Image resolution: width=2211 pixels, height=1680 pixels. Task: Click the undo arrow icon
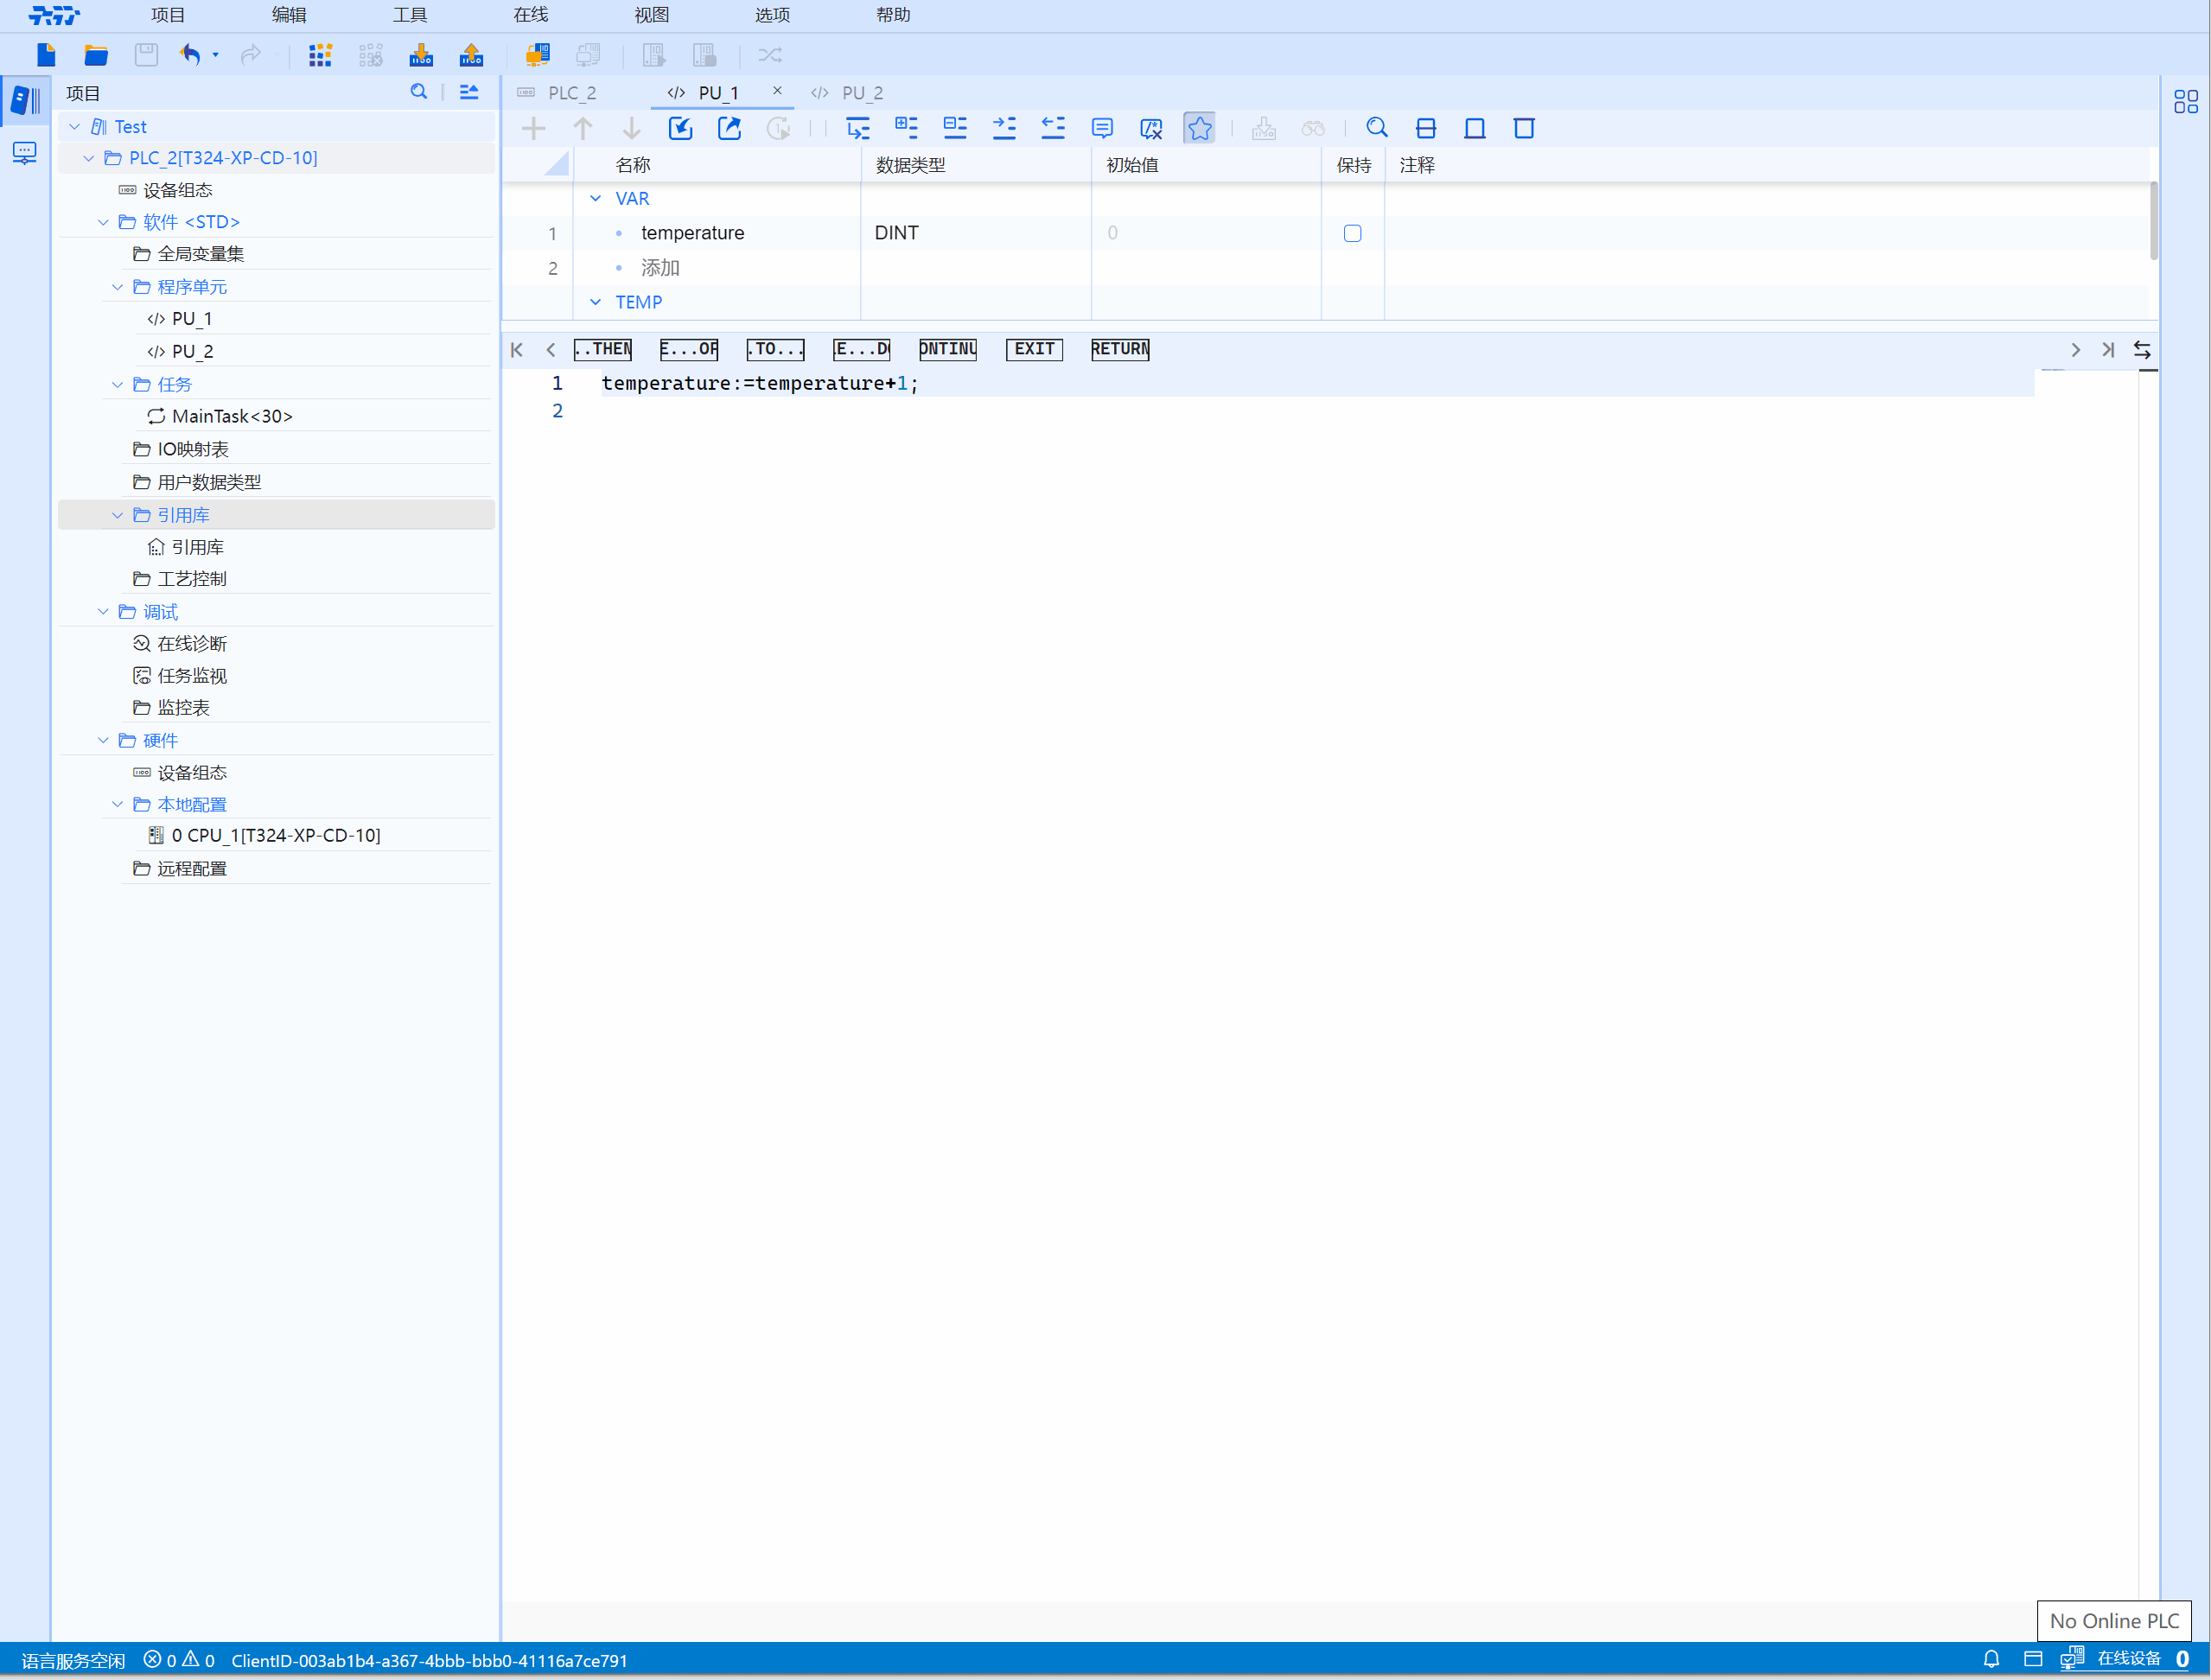click(190, 55)
